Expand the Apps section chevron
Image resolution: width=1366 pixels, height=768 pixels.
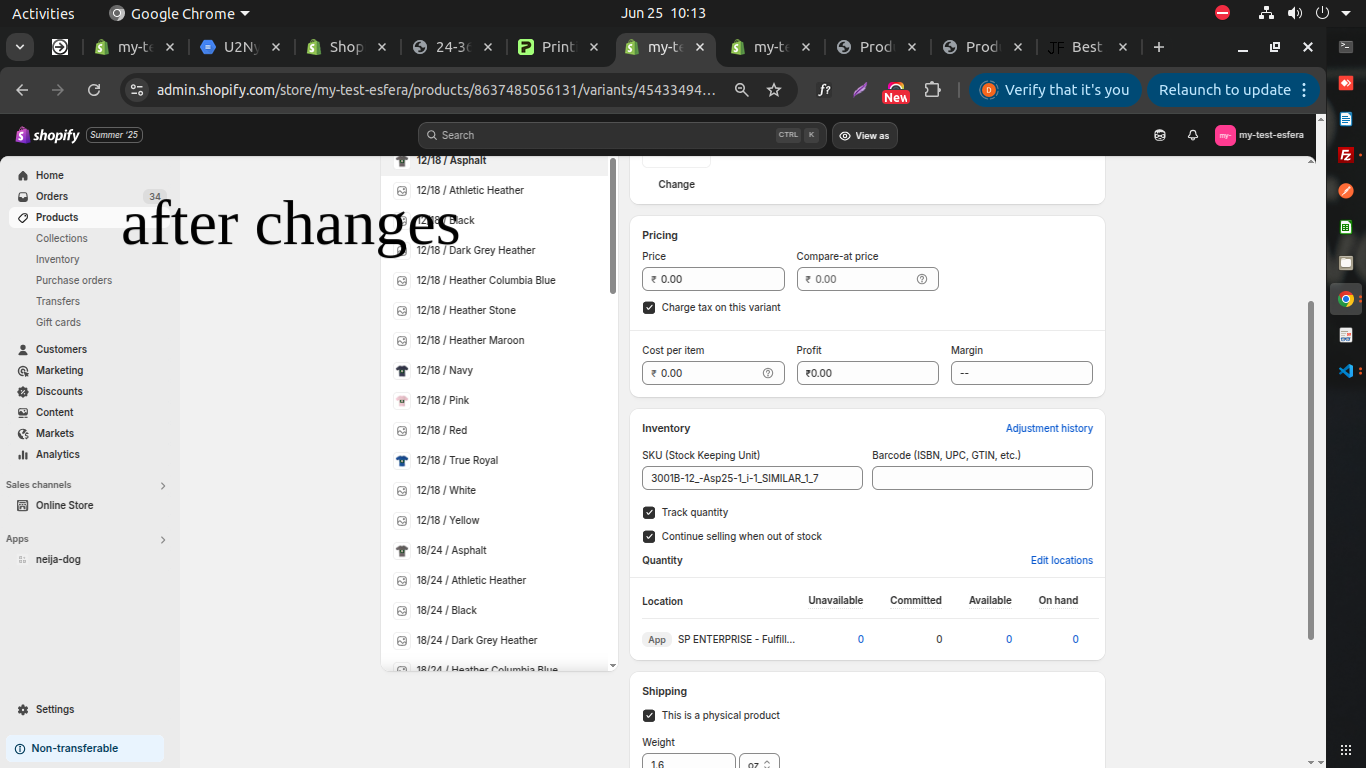click(163, 539)
